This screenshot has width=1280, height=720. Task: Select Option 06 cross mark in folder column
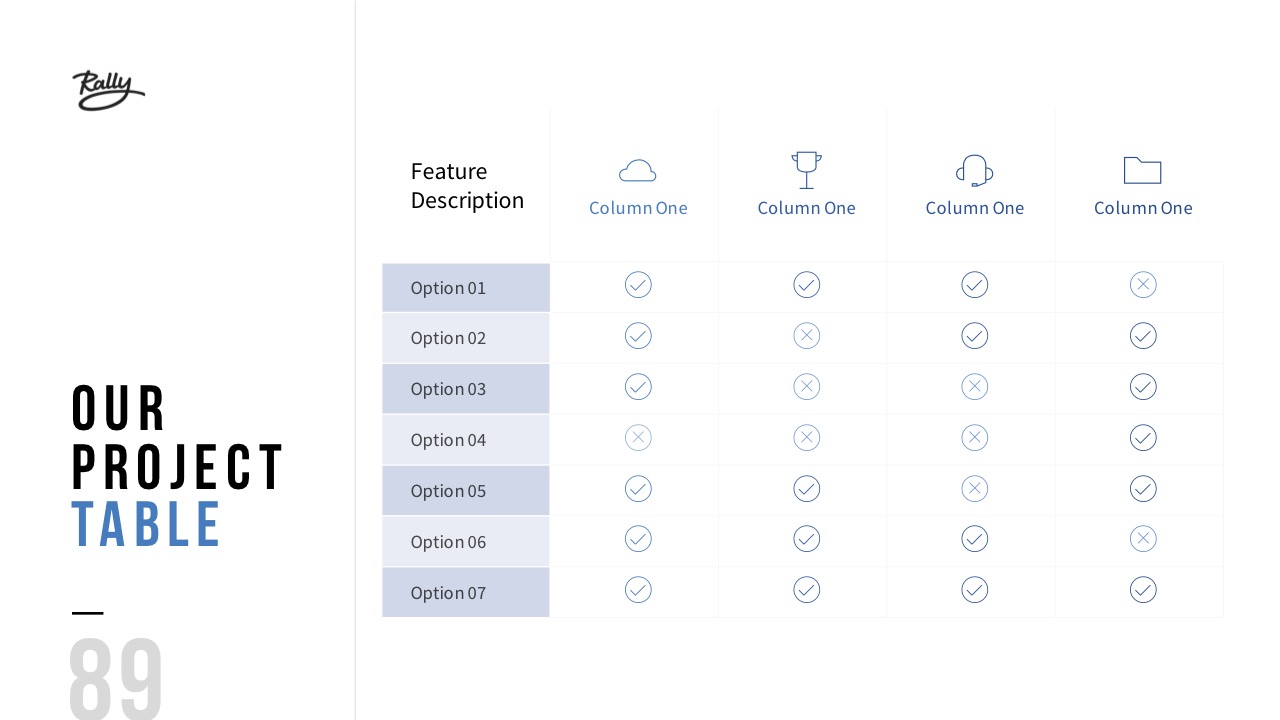point(1143,539)
